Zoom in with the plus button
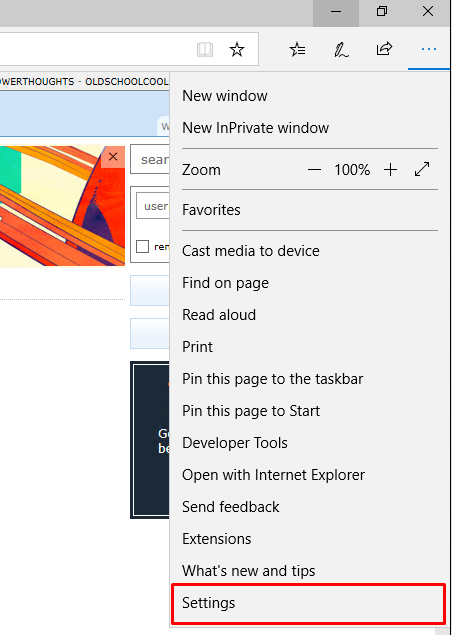The image size is (453, 635). pos(390,170)
